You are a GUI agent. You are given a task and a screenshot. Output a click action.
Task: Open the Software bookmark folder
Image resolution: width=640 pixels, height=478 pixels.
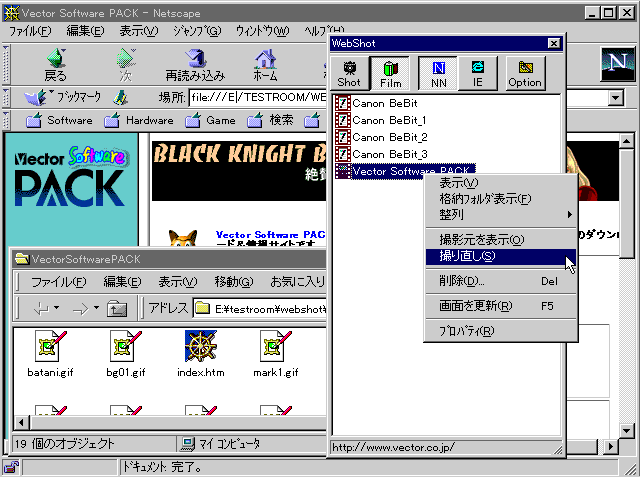point(59,120)
